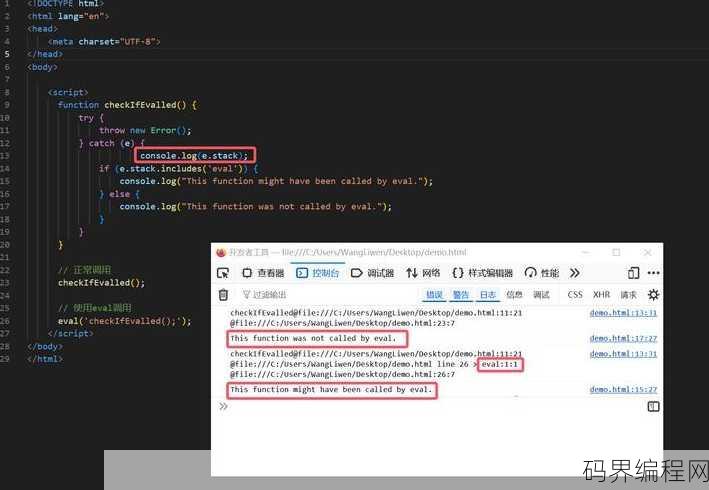The width and height of the screenshot is (709, 490).
Task: Toggle the 信息 info filter
Action: 514,295
